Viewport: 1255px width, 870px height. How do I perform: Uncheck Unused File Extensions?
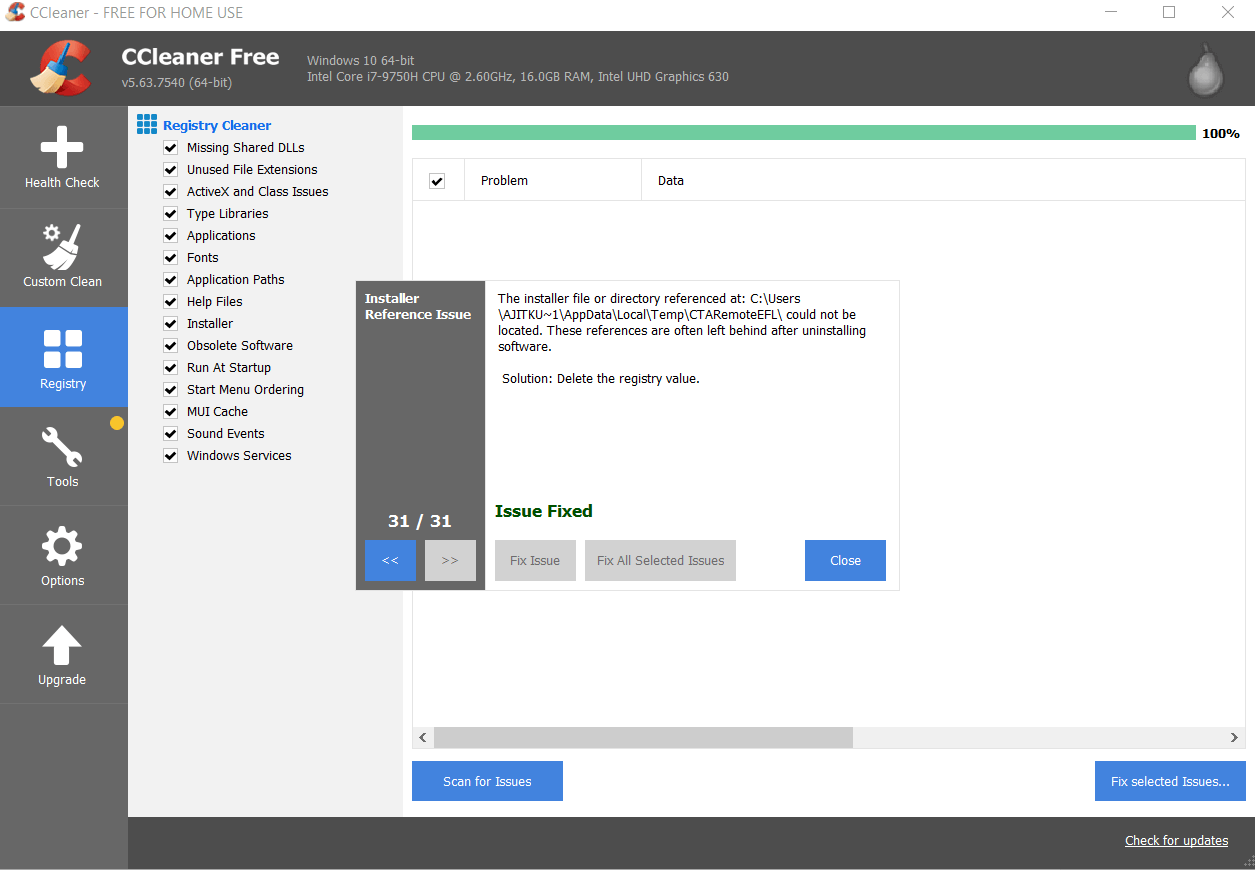pyautogui.click(x=171, y=170)
